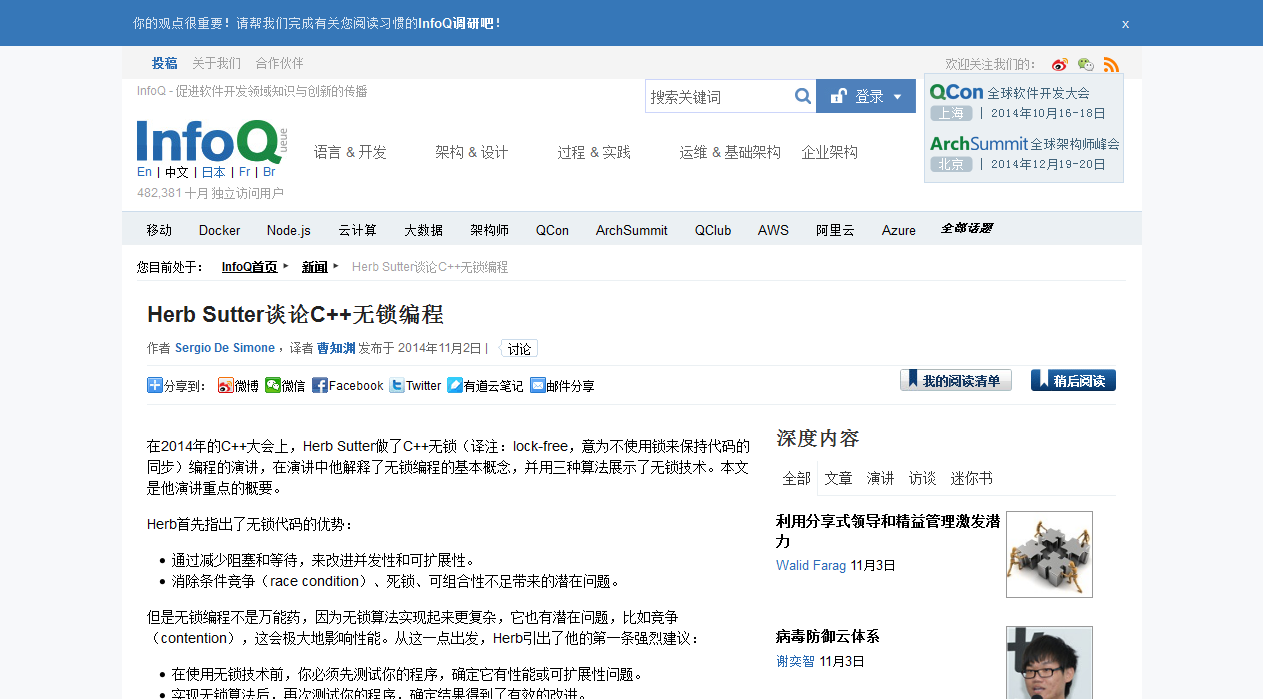Go to InfoQ首页 breadcrumb

tap(249, 267)
